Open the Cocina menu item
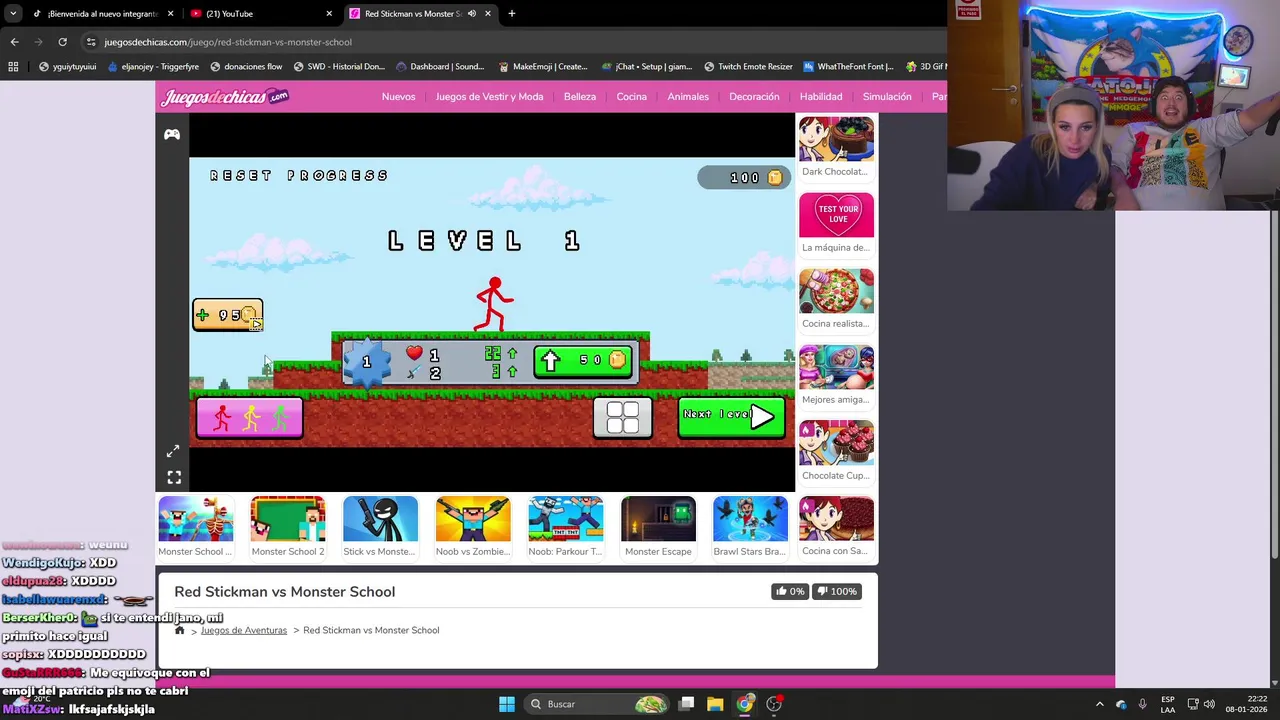Image resolution: width=1280 pixels, height=720 pixels. [632, 97]
